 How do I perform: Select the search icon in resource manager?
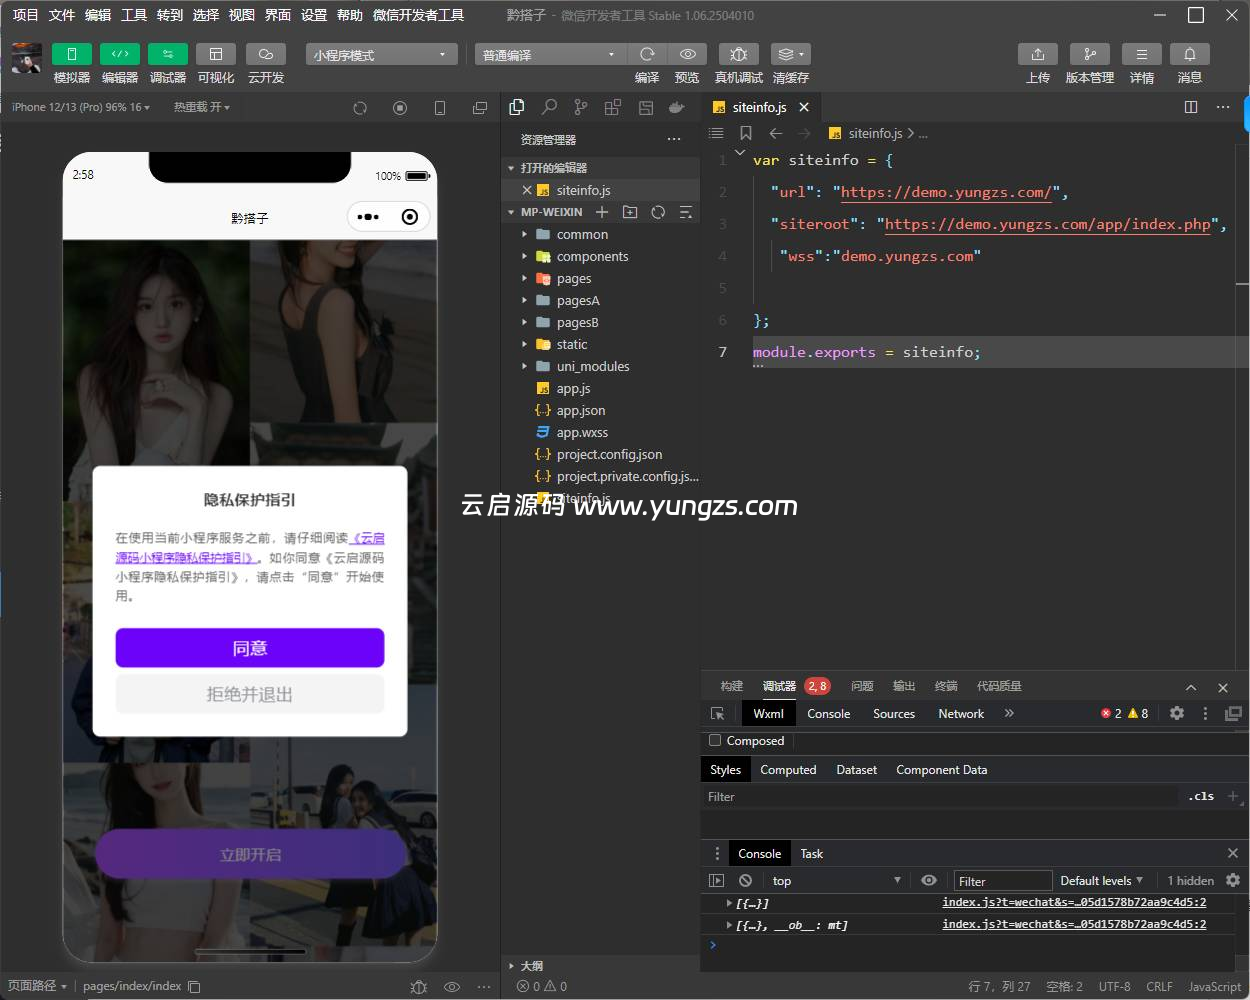point(548,107)
